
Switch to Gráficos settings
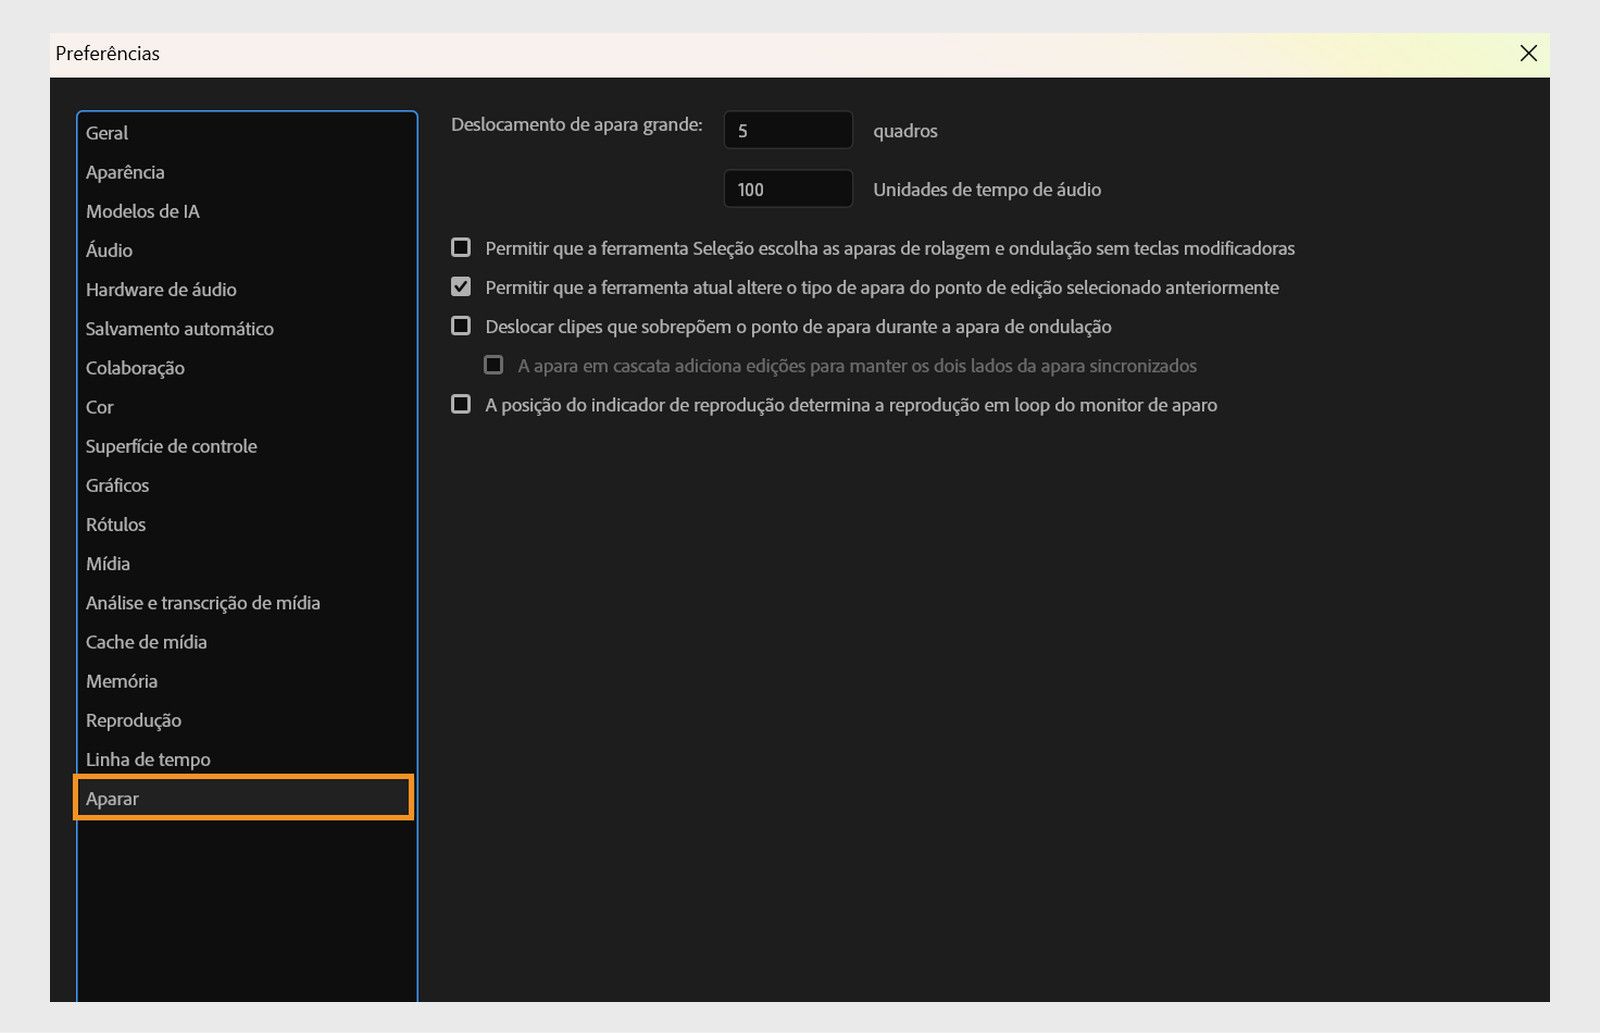116,485
